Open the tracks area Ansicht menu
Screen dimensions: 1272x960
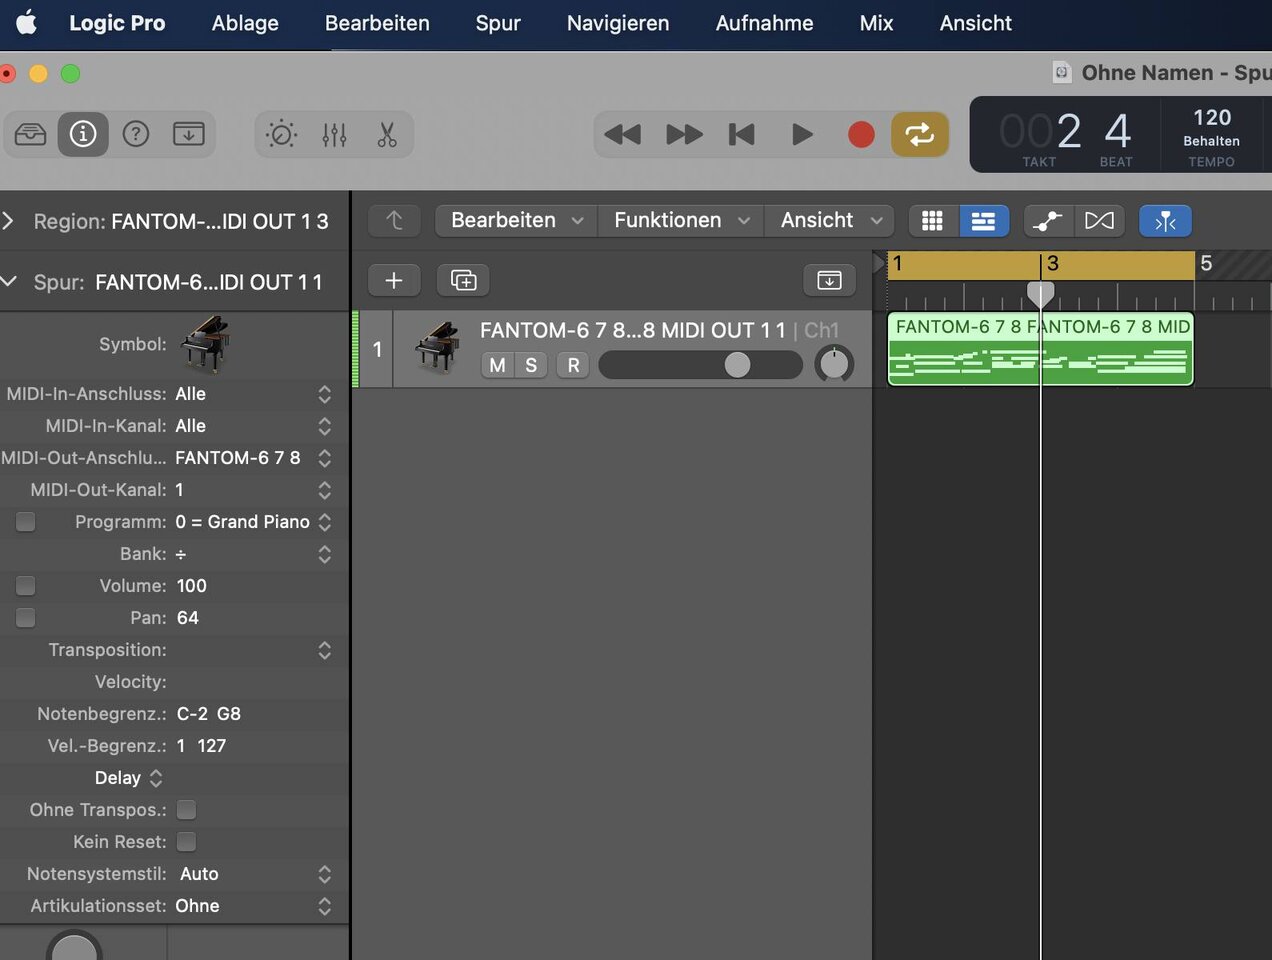[830, 221]
